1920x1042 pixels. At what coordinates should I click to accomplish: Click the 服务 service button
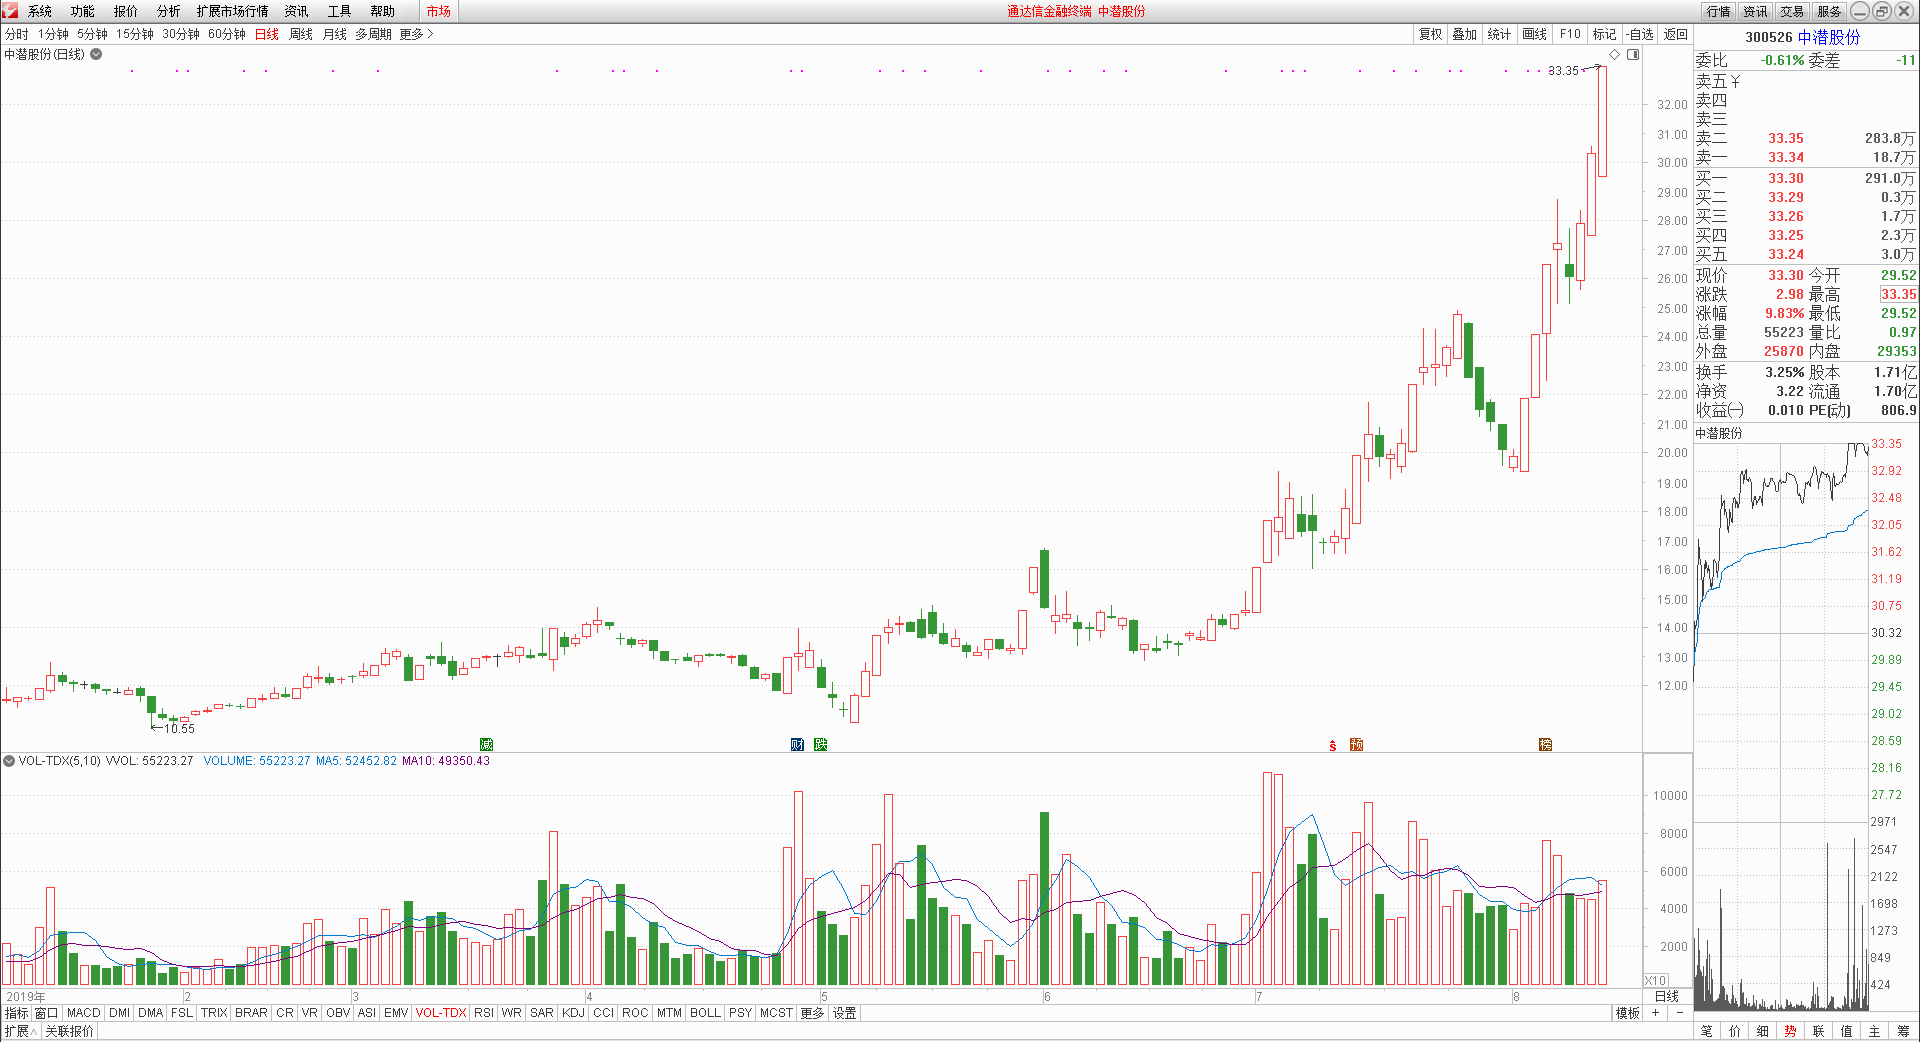(x=1830, y=11)
